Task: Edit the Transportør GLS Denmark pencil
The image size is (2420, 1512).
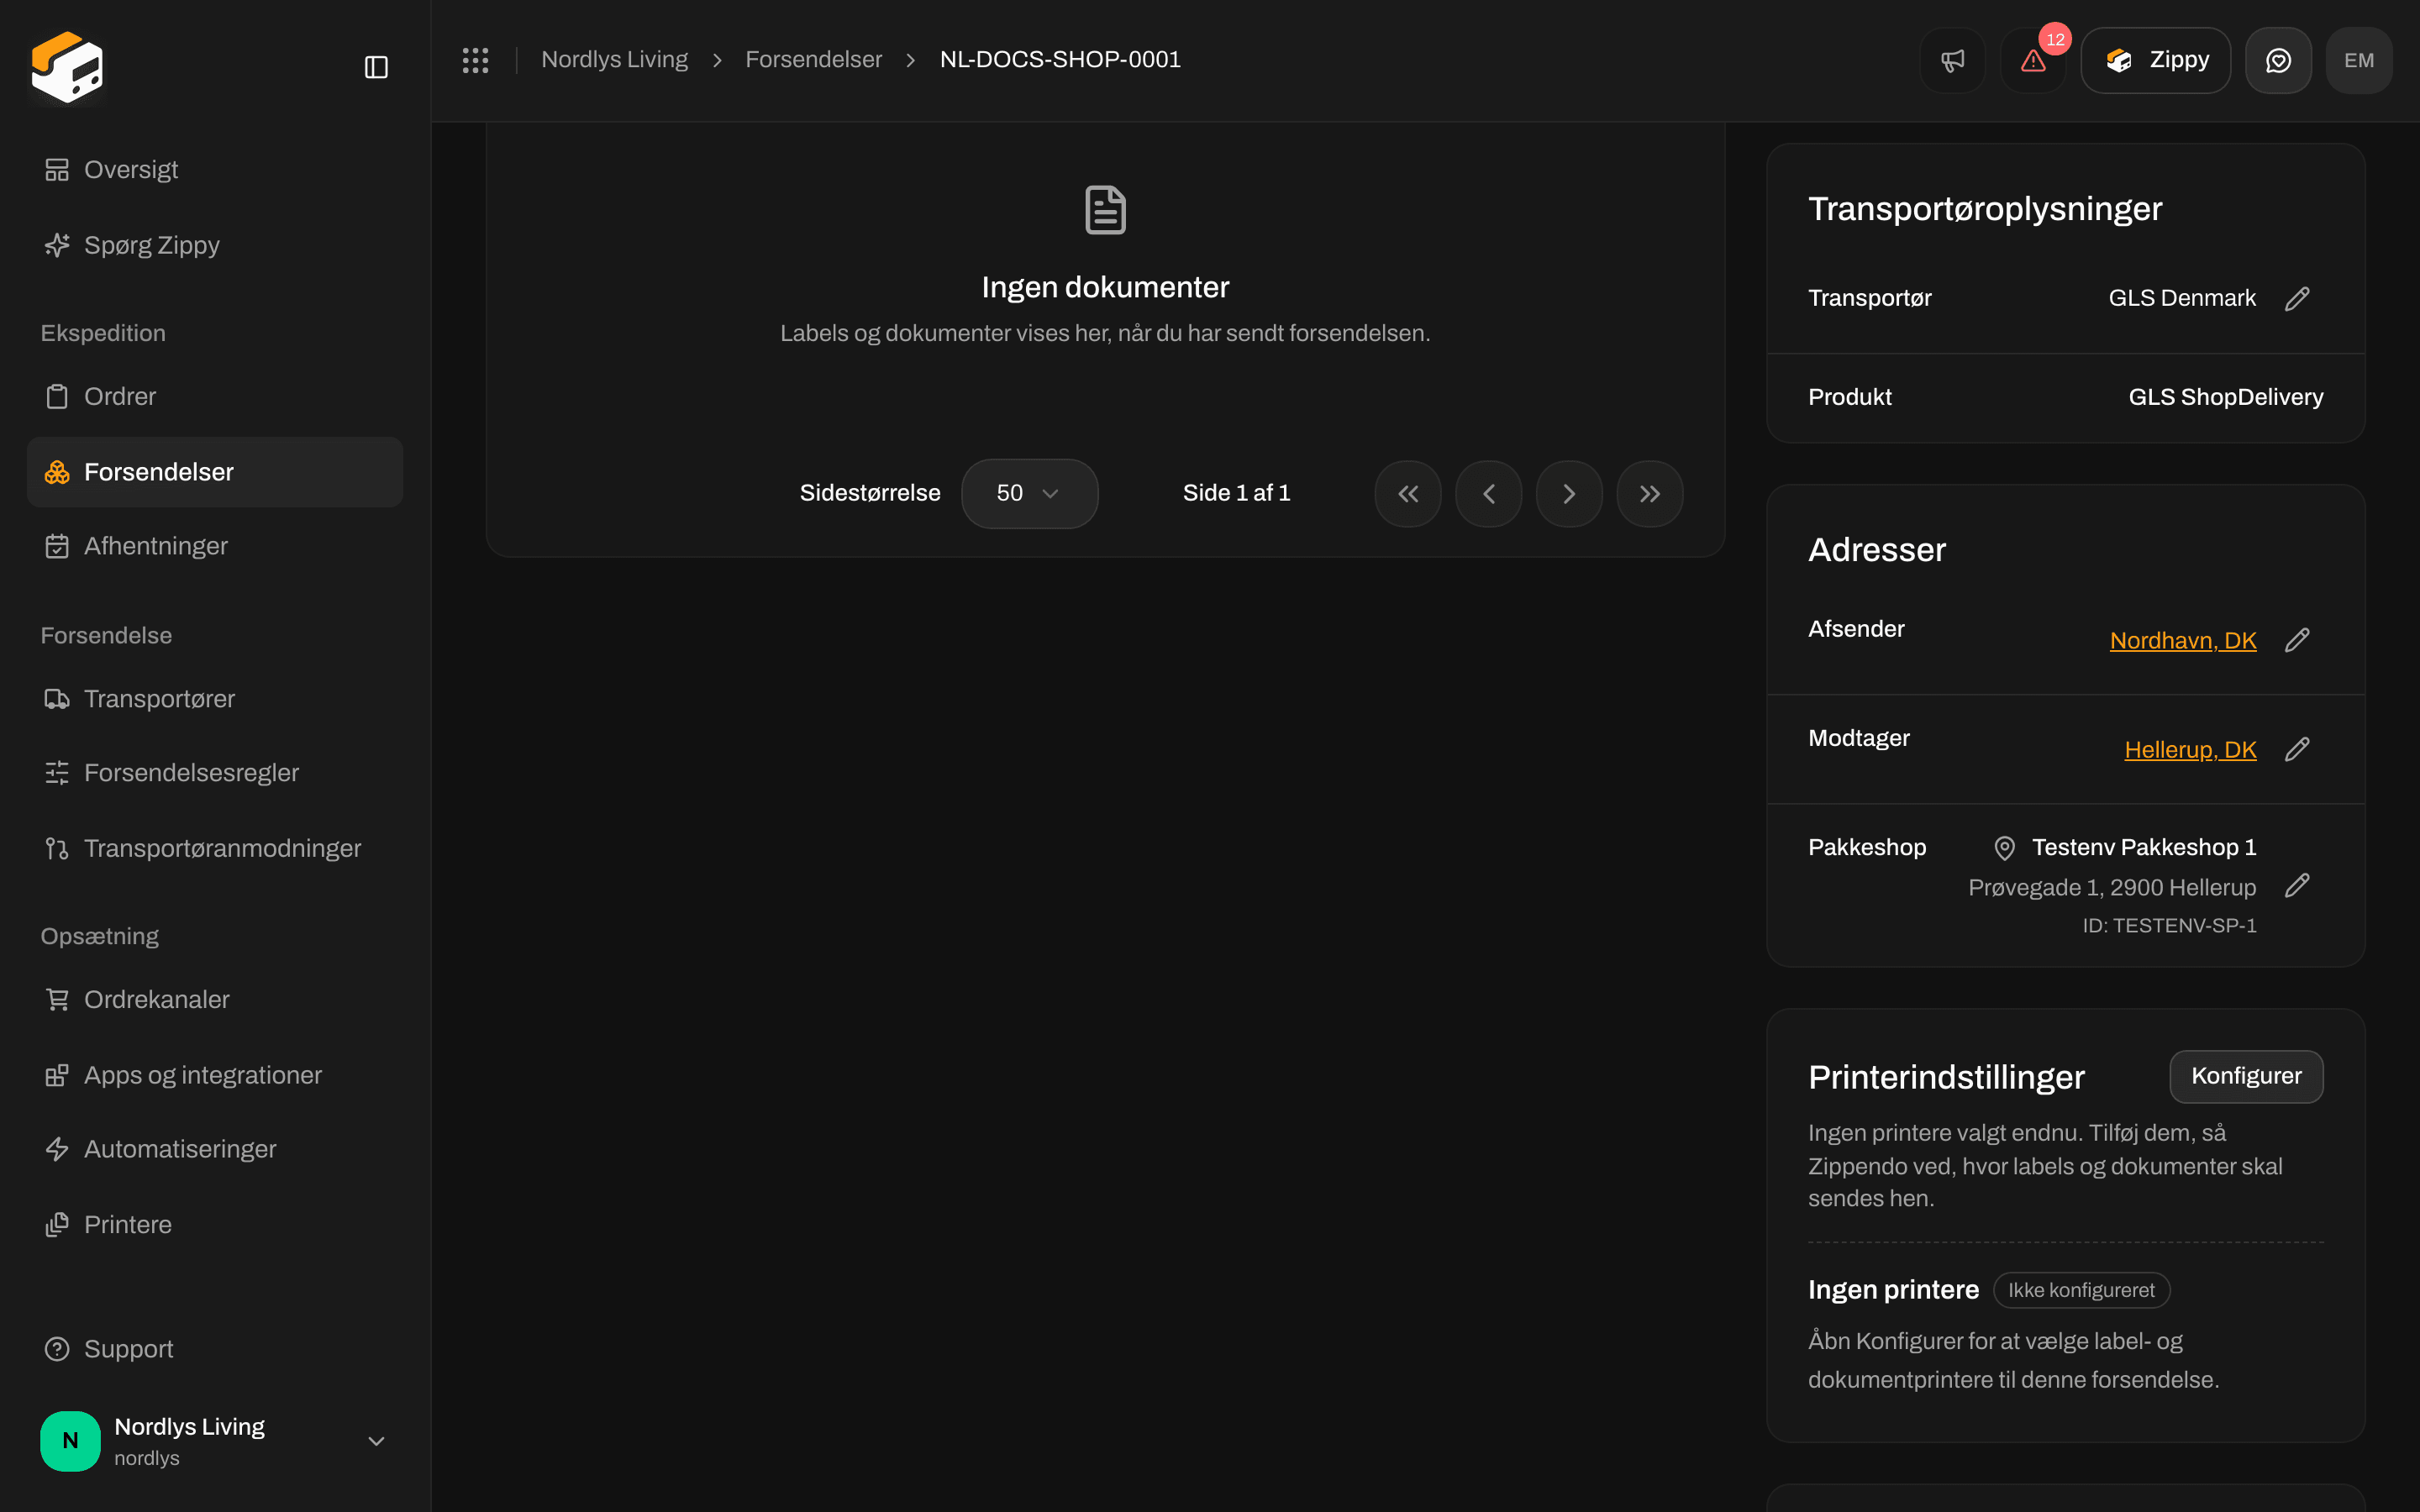Action: click(x=2297, y=298)
